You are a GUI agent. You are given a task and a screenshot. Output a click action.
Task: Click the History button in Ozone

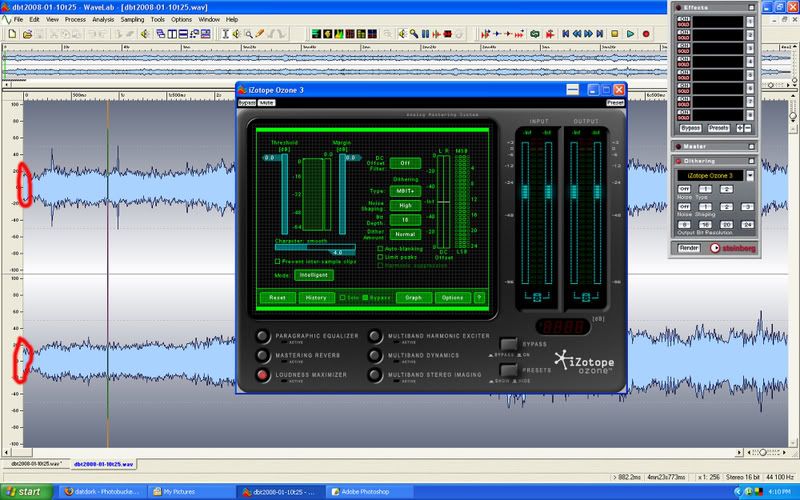click(316, 297)
